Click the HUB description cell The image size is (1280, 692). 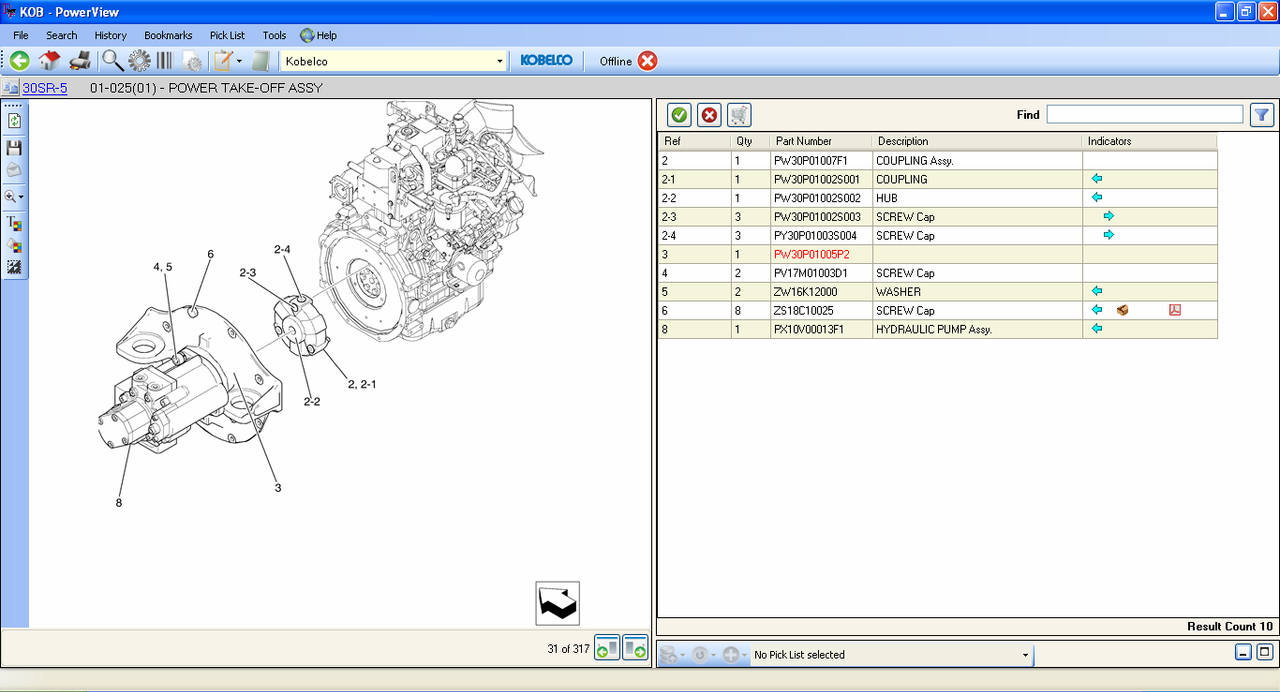pos(978,198)
